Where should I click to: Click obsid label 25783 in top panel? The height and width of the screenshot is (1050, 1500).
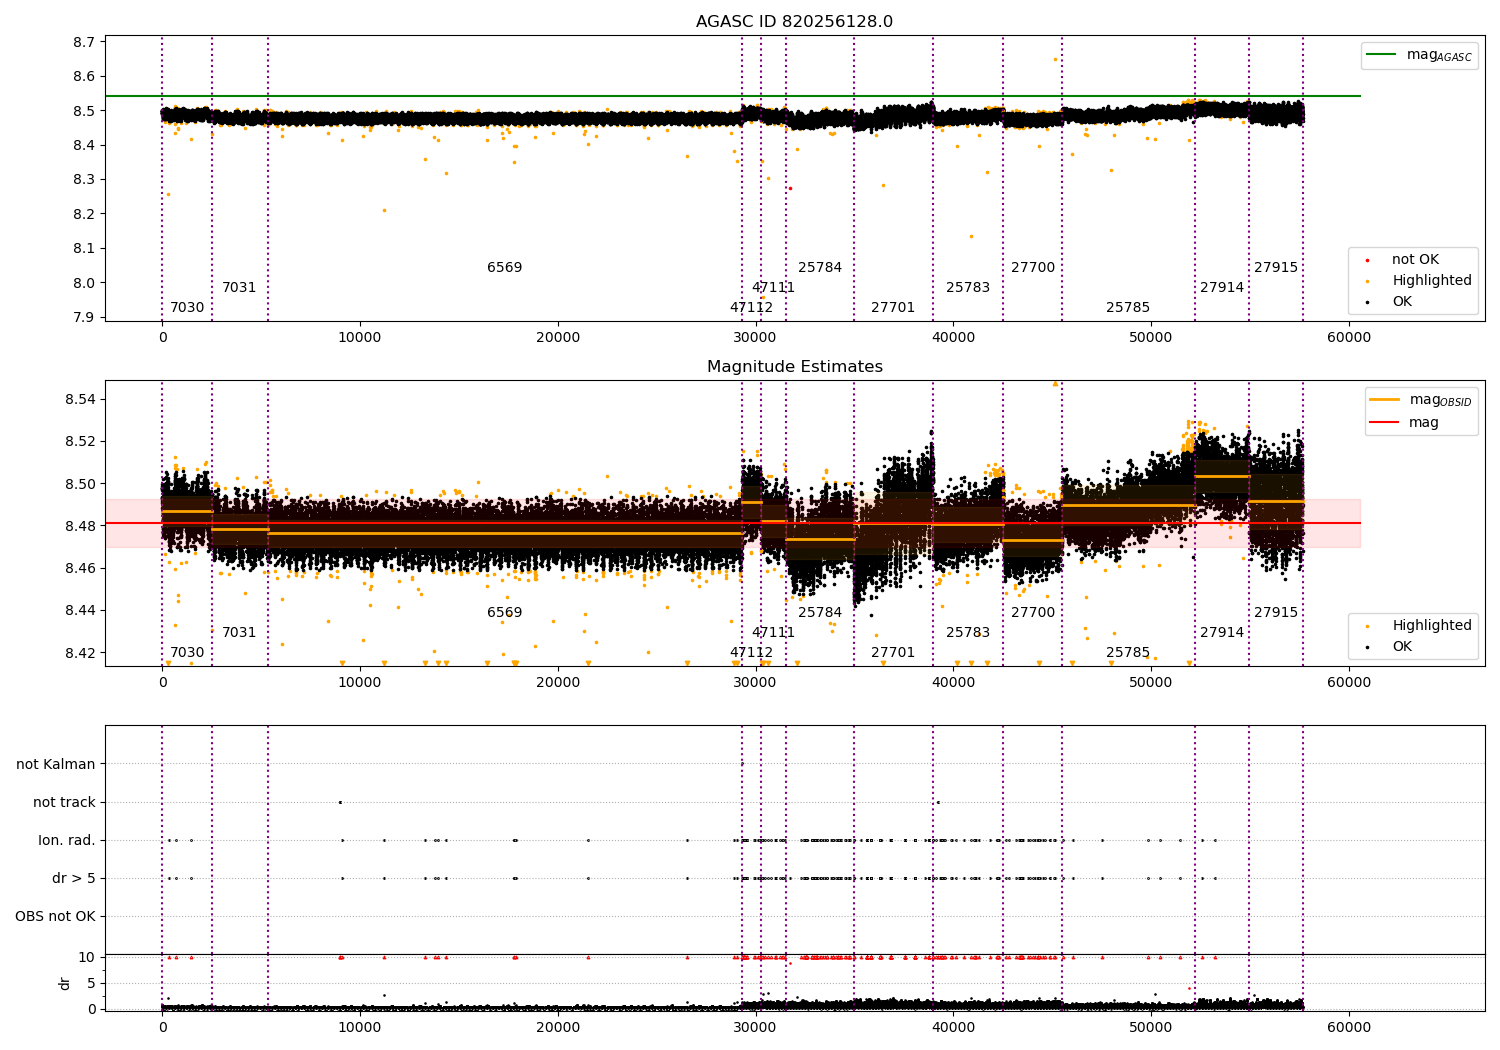(x=968, y=288)
